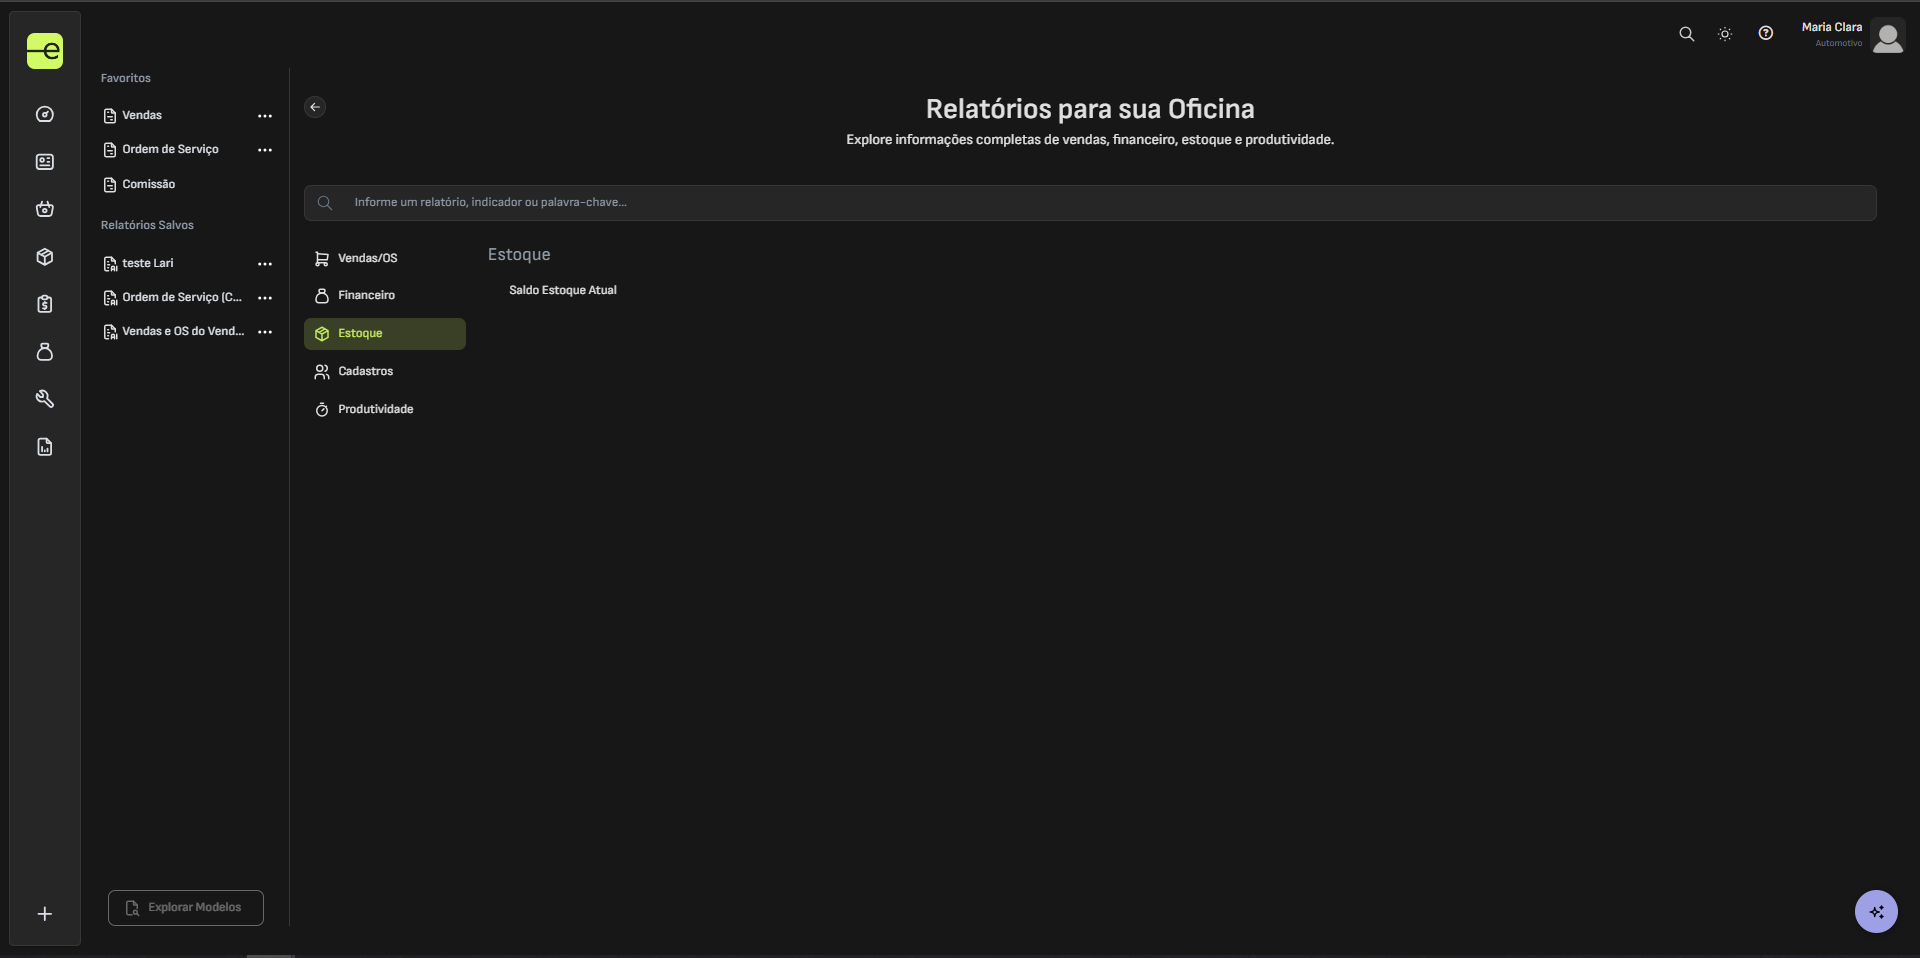Image resolution: width=1920 pixels, height=958 pixels.
Task: Open the box-shaped stock icon in sidebar
Action: 45,257
